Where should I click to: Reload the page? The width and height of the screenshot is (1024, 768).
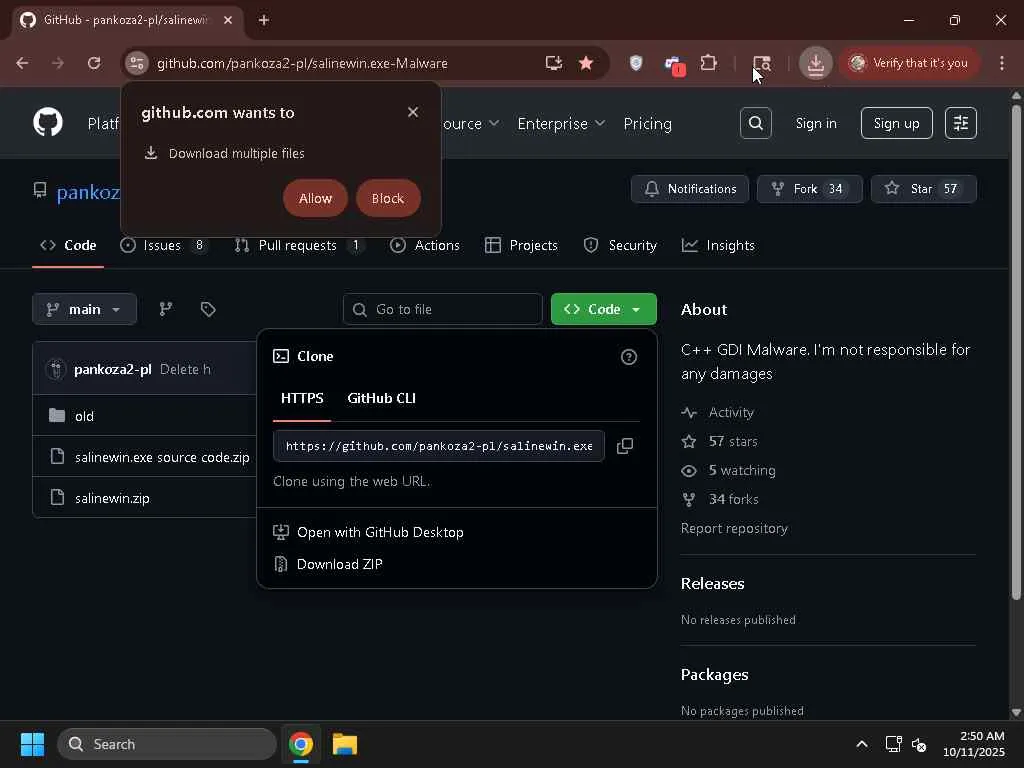coord(94,63)
